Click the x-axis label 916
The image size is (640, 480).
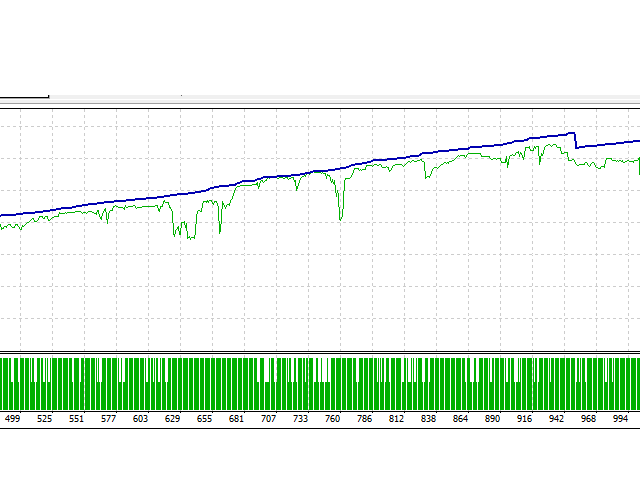coord(524,419)
